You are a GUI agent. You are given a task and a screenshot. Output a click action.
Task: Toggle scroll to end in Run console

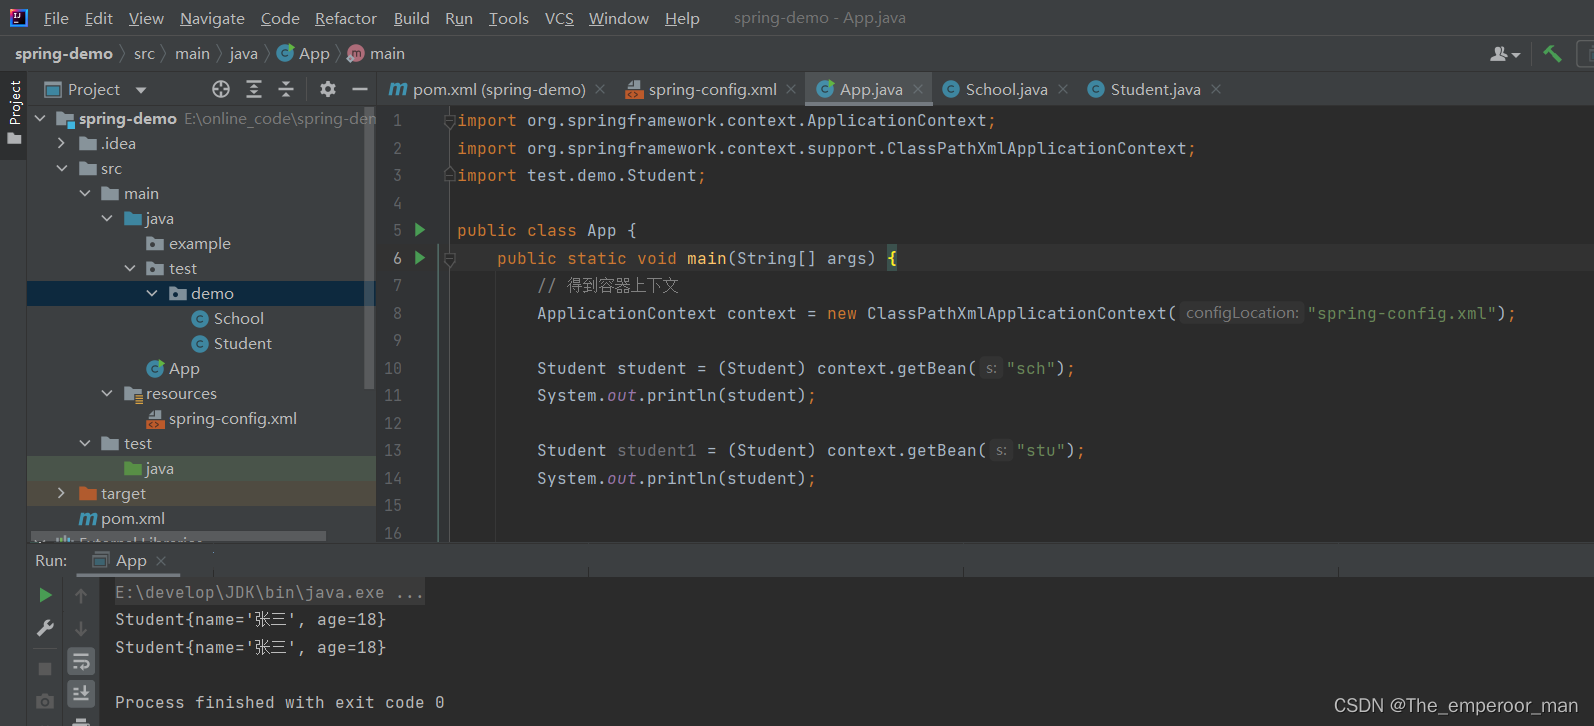point(81,693)
